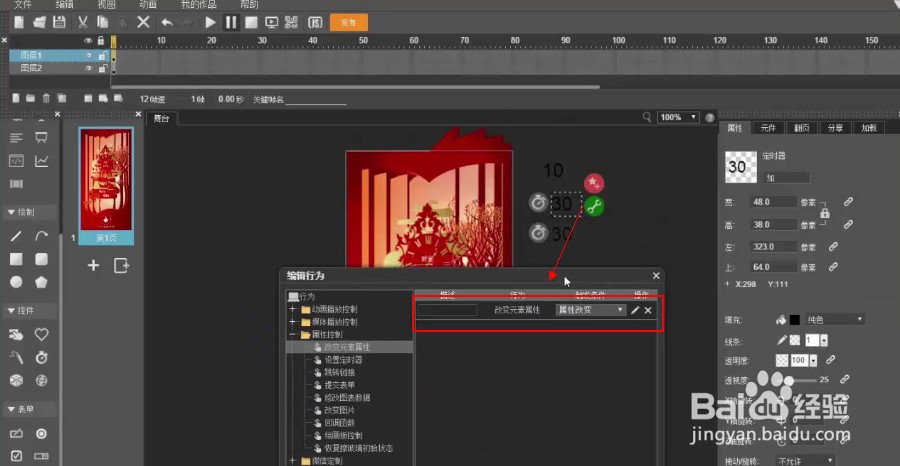This screenshot has height=466, width=900.
Task: Add a layer folder below timeline
Action: tap(30, 99)
